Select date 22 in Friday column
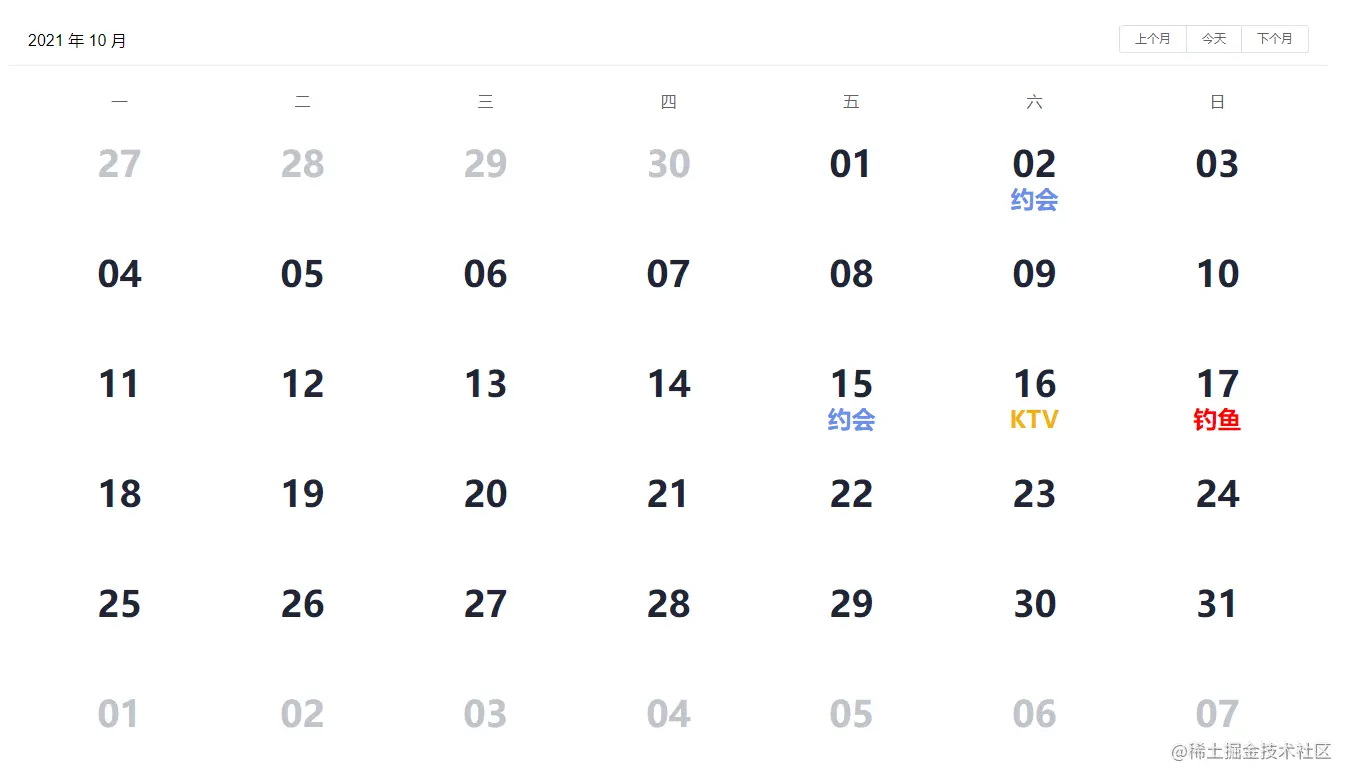The image size is (1354, 784). tap(851, 495)
